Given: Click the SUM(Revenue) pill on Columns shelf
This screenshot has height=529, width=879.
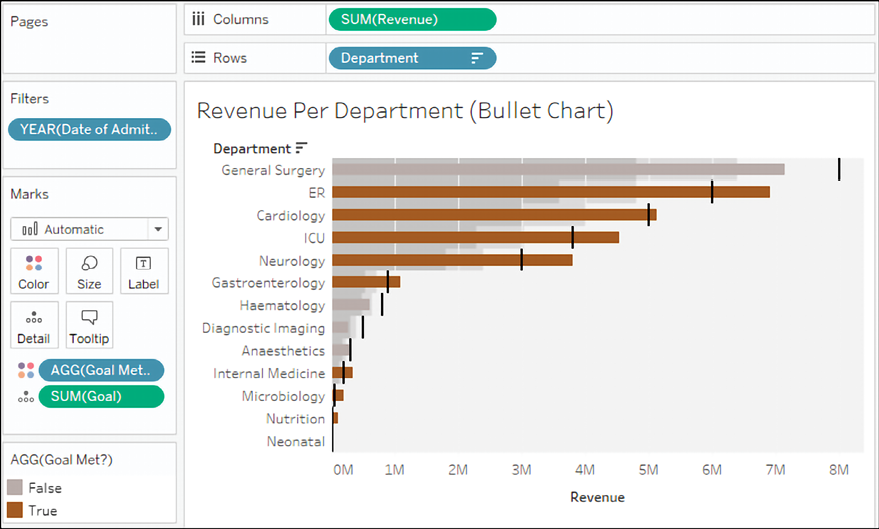Looking at the screenshot, I should (x=411, y=19).
